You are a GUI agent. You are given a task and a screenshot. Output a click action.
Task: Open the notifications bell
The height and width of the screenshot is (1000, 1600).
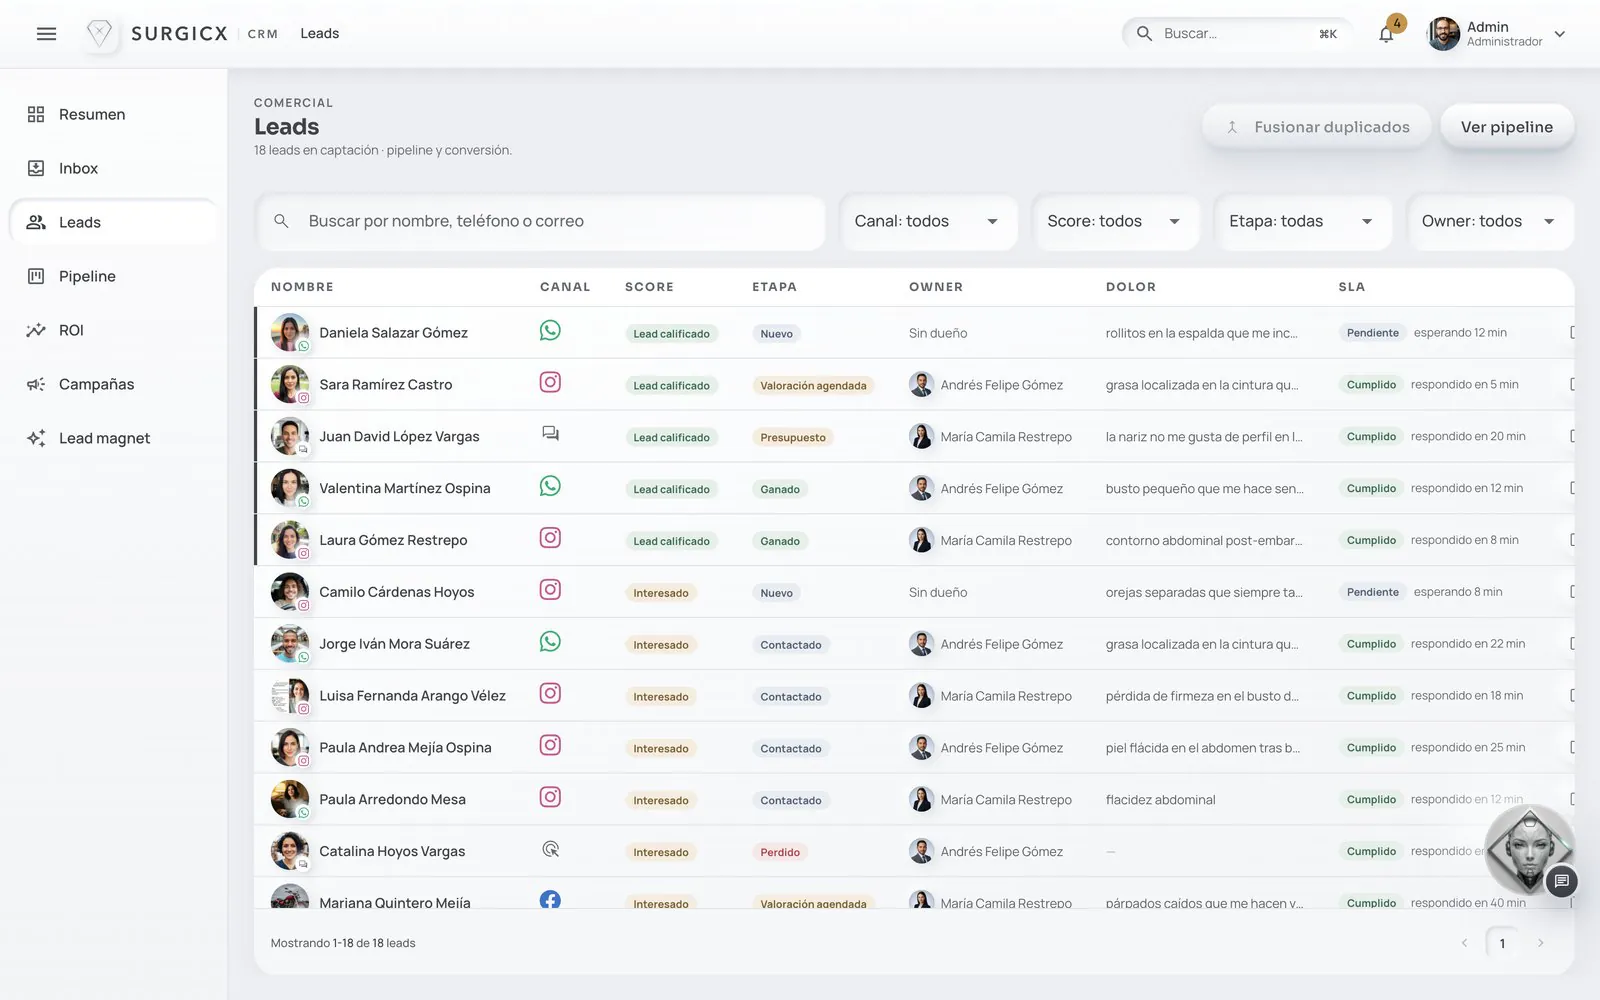[x=1386, y=34]
